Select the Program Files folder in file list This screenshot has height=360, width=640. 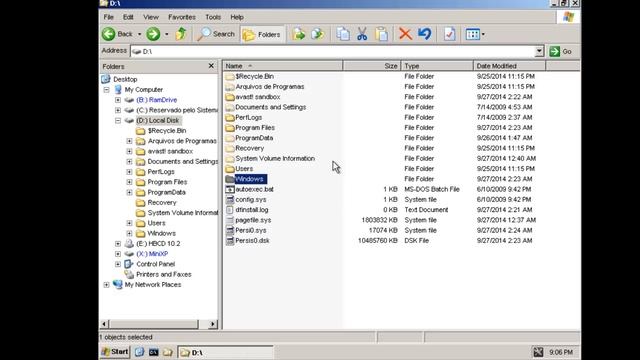click(x=255, y=128)
